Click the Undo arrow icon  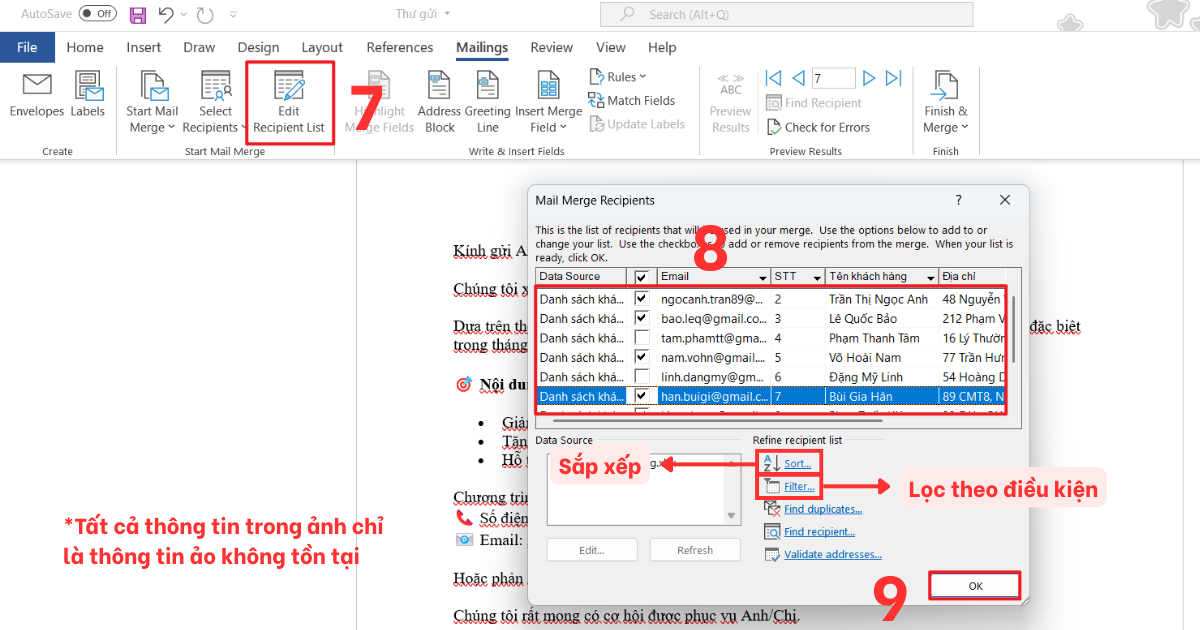point(166,14)
